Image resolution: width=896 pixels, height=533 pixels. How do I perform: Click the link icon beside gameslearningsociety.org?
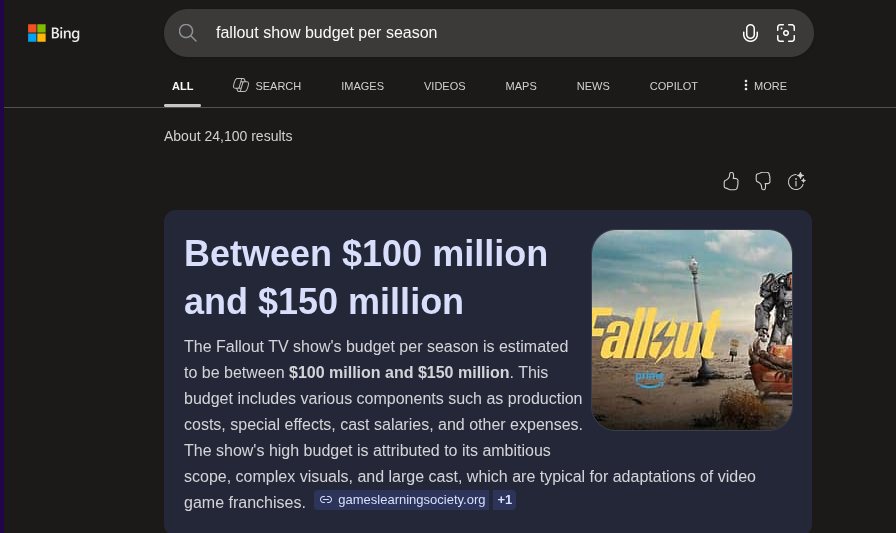(x=326, y=500)
